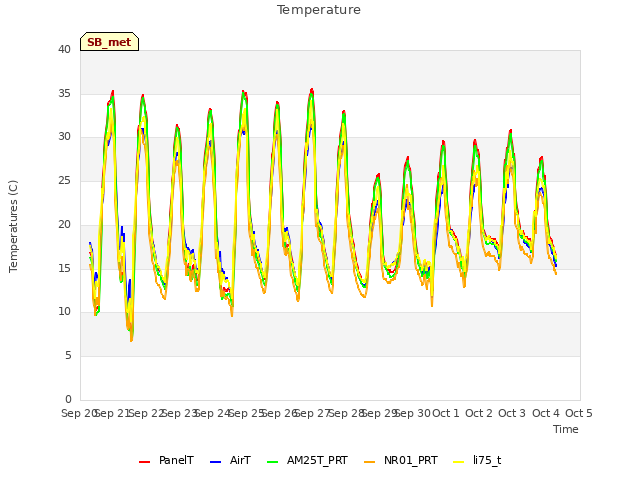
Task: Click the Sep 20 x-axis tick label
Action: pyautogui.click(x=79, y=413)
